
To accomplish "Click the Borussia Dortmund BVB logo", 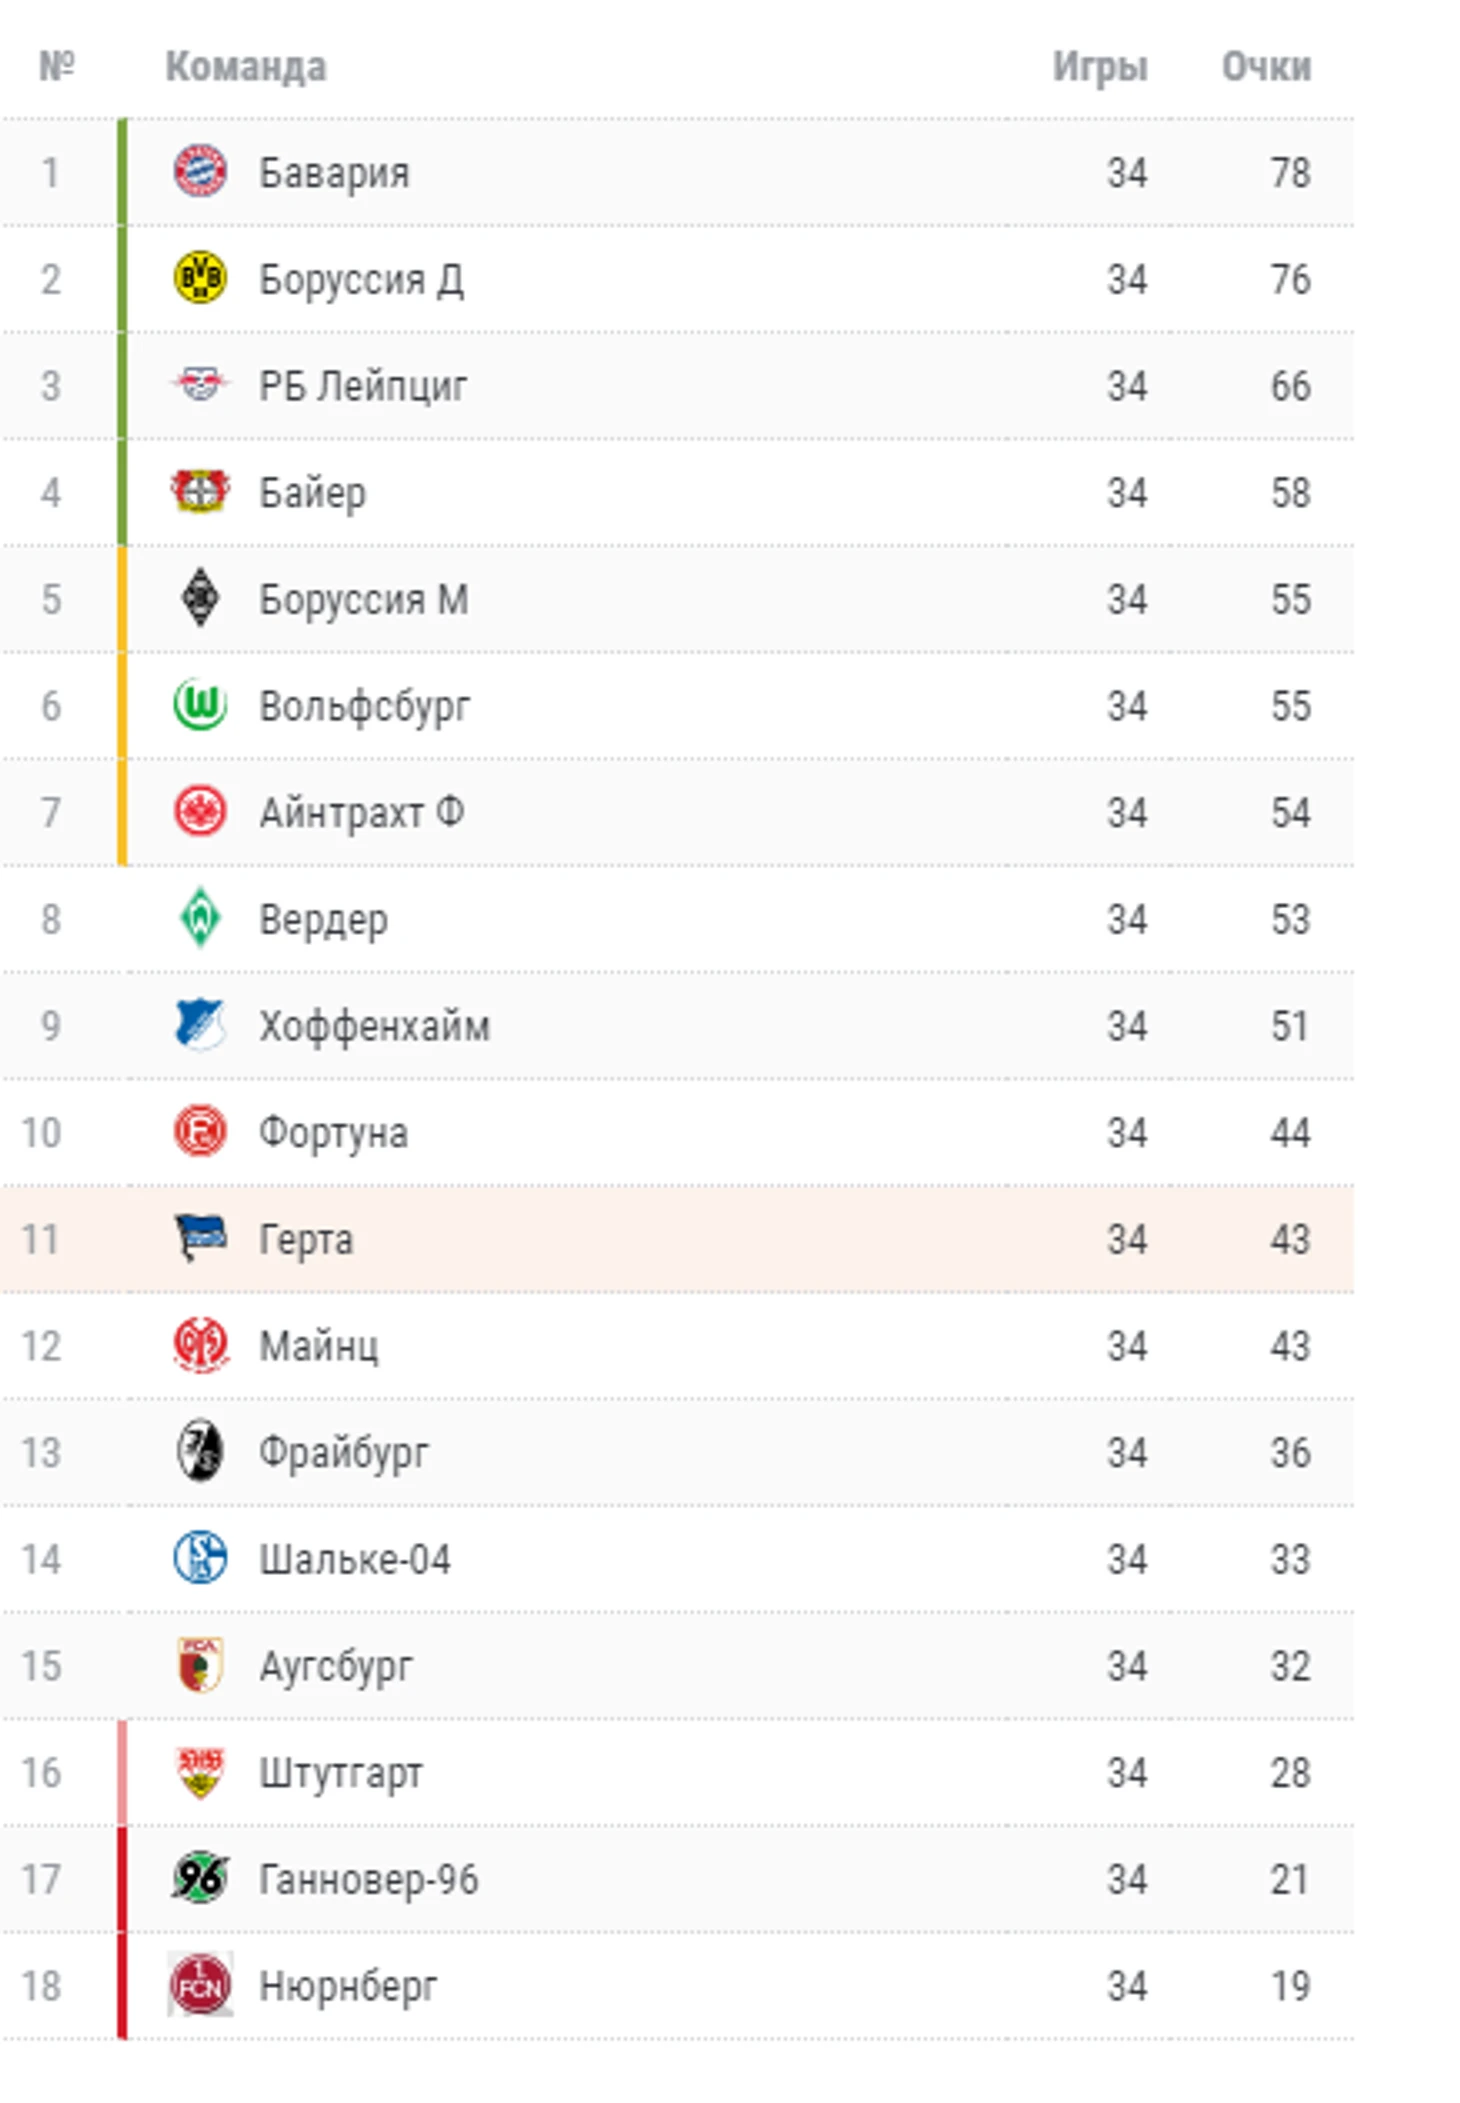I will point(200,278).
